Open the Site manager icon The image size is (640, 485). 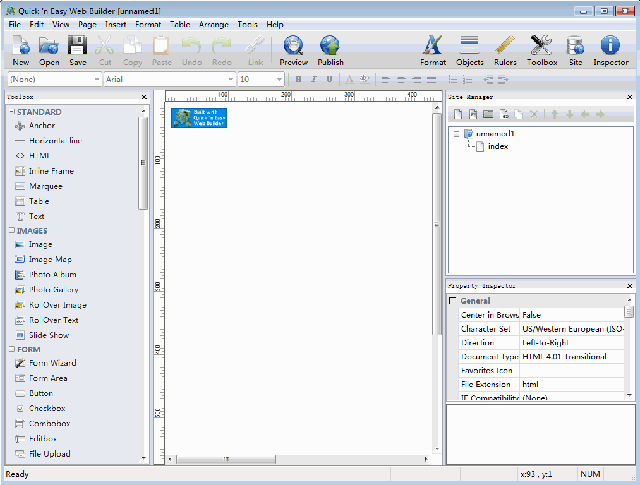pyautogui.click(x=575, y=50)
